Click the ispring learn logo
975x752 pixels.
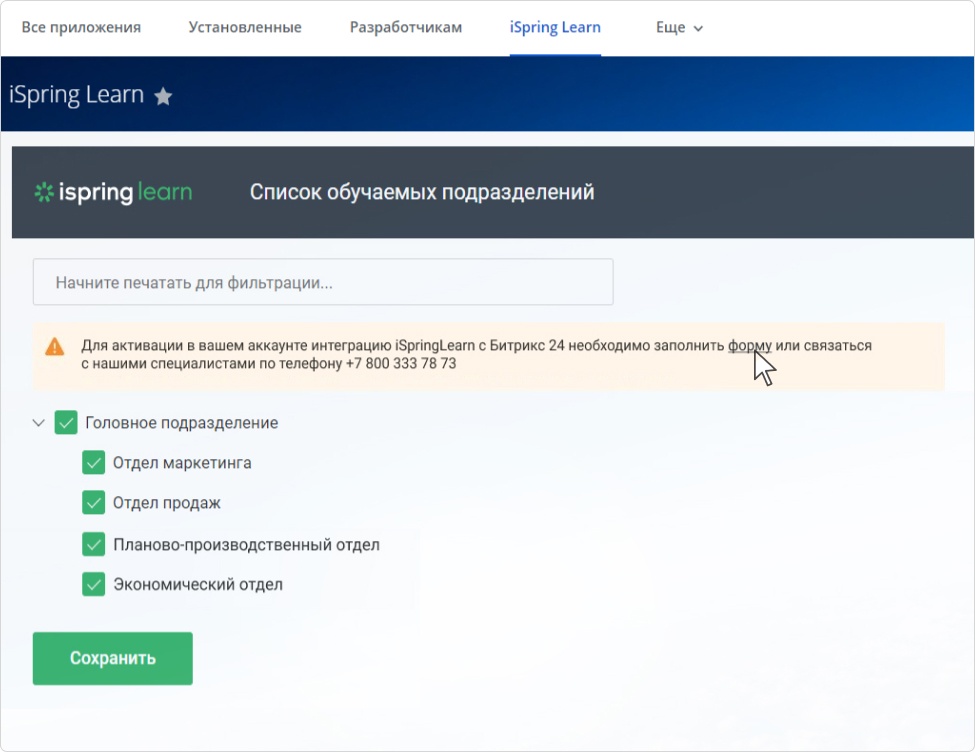[x=113, y=192]
